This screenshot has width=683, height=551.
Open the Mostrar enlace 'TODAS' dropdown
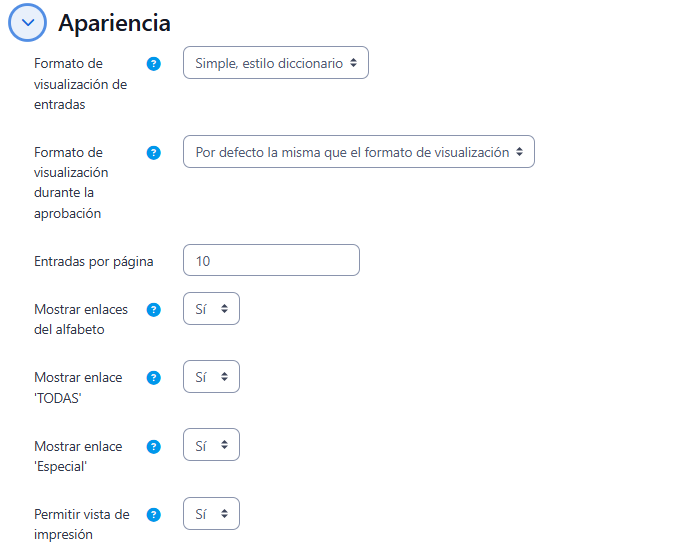[211, 377]
